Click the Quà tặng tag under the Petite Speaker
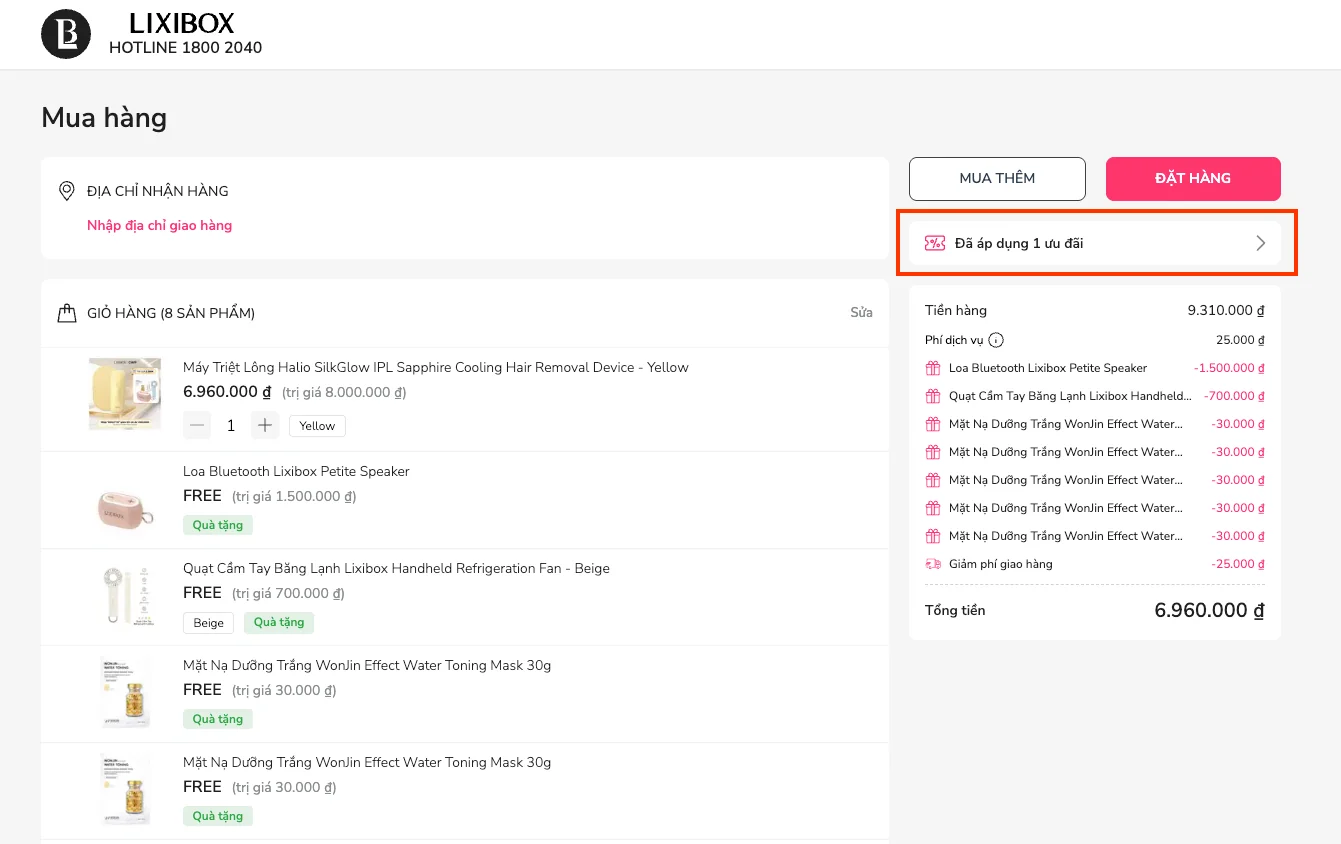The height and width of the screenshot is (844, 1341). click(x=218, y=525)
